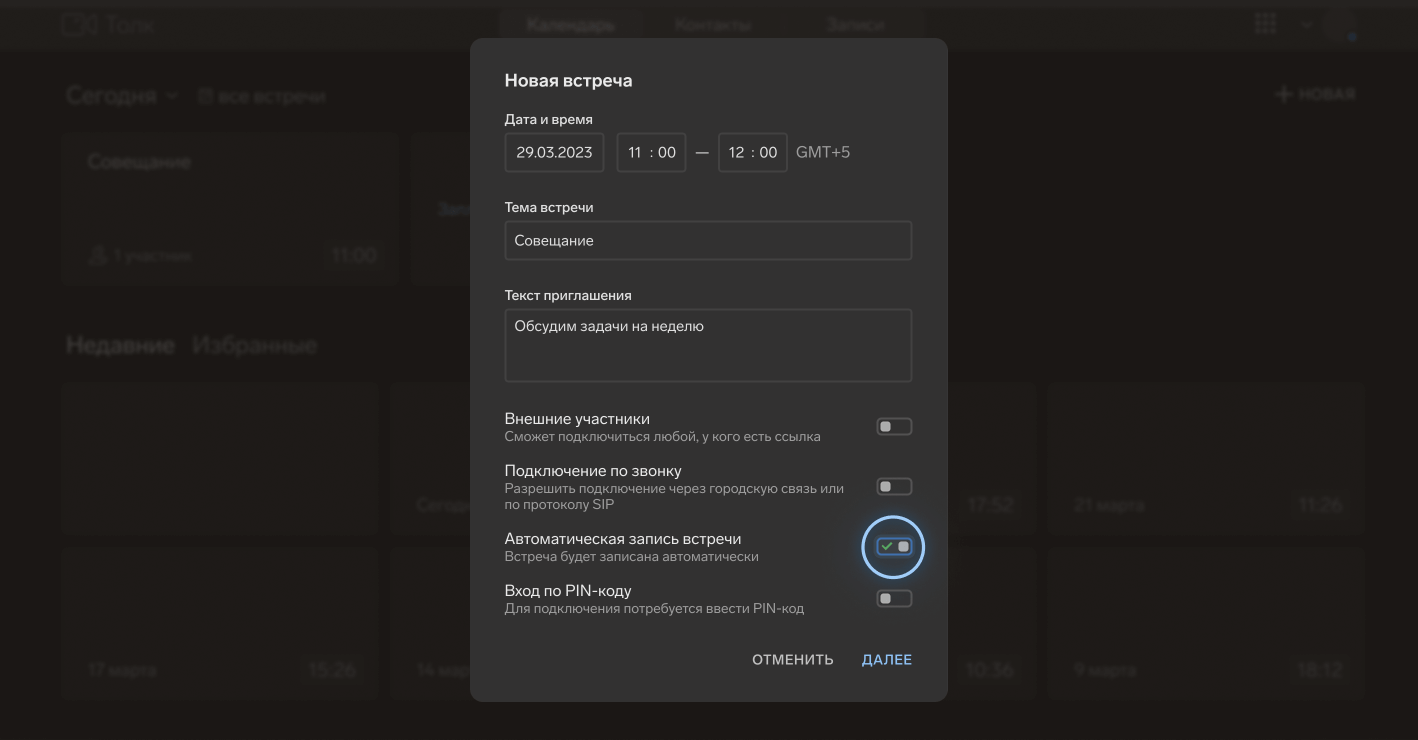Click the date field 29.03.2023

point(554,153)
